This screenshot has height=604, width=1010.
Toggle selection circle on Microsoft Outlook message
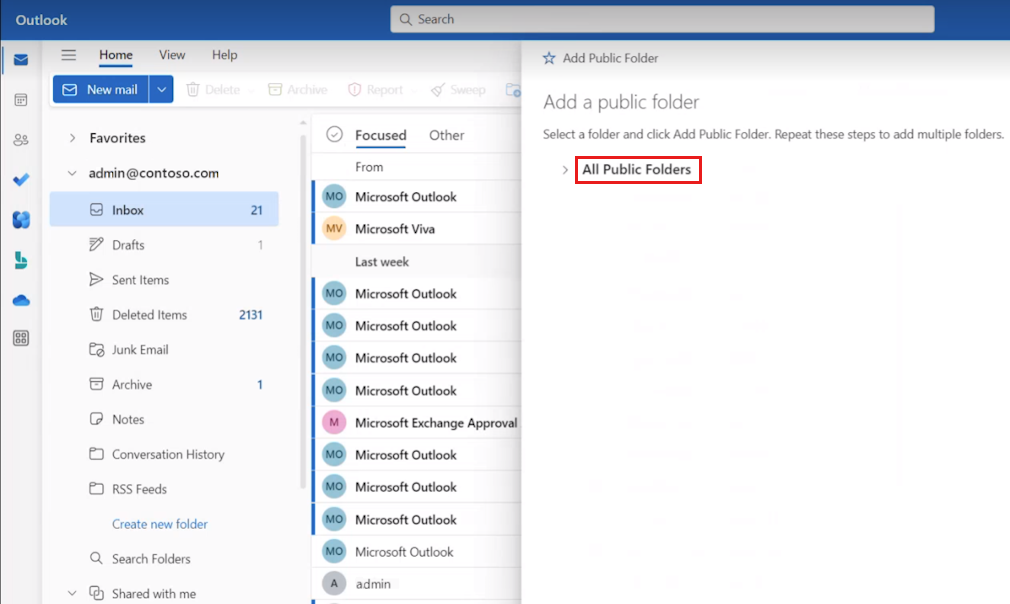tap(334, 196)
